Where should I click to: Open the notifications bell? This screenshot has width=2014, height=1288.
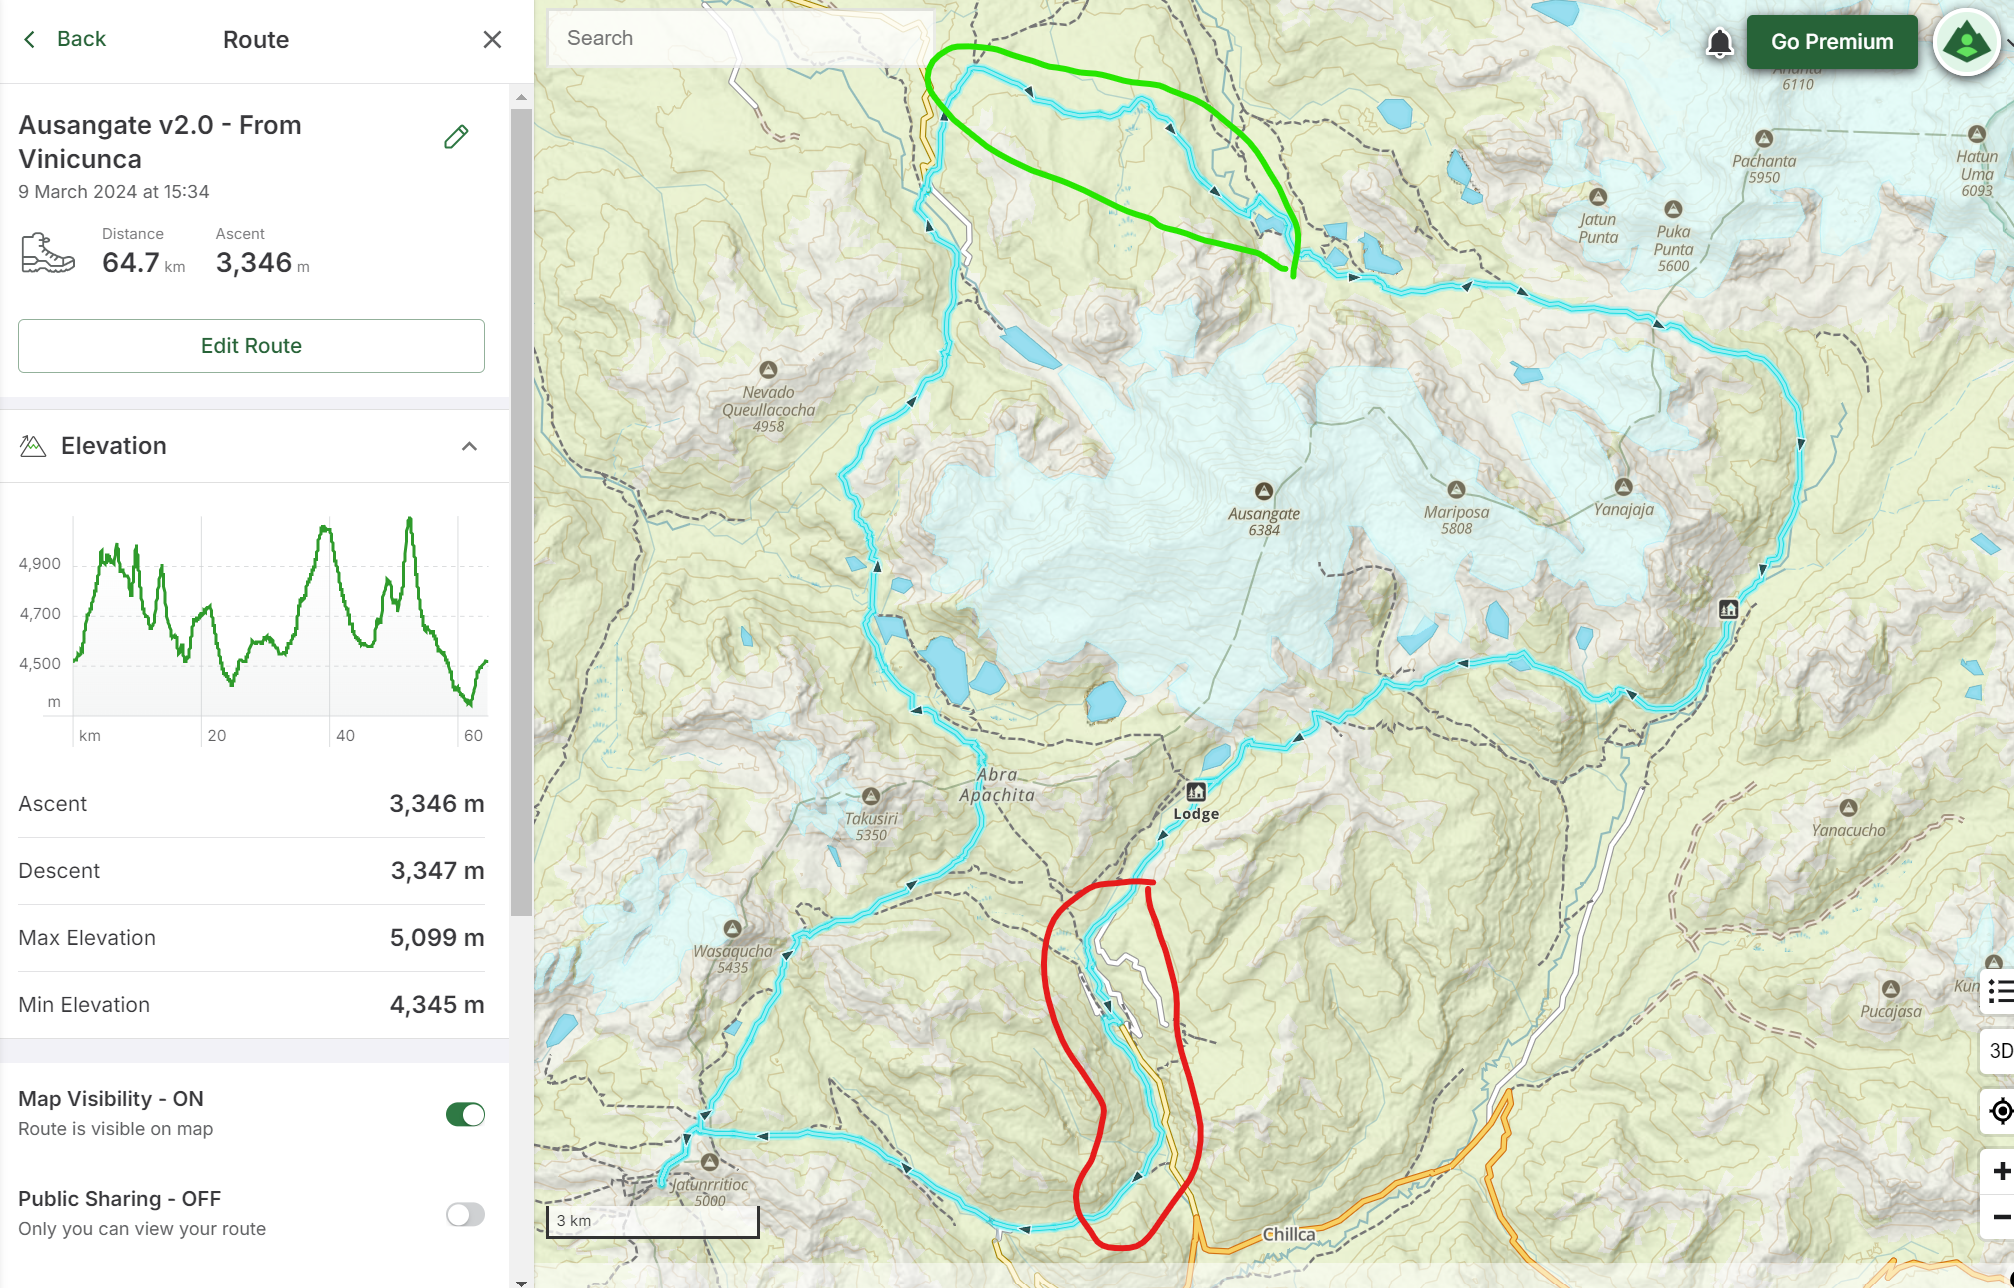coord(1719,43)
